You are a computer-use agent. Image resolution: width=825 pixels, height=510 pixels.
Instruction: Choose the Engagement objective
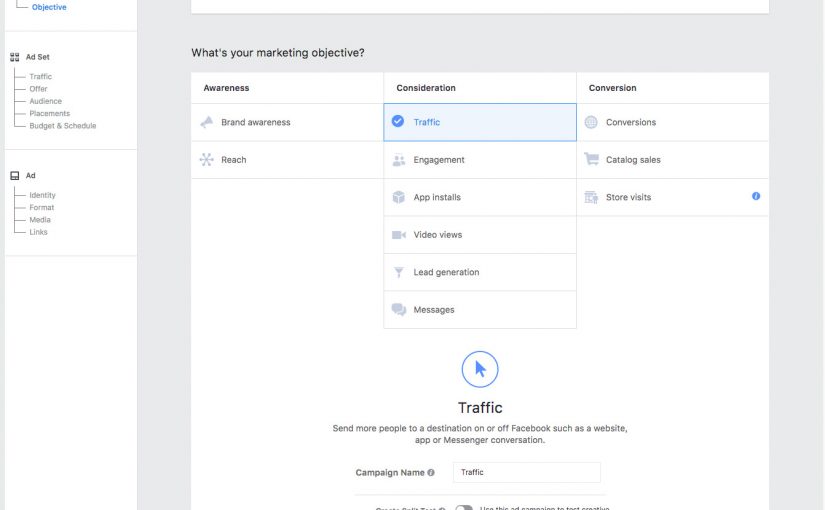tap(480, 159)
